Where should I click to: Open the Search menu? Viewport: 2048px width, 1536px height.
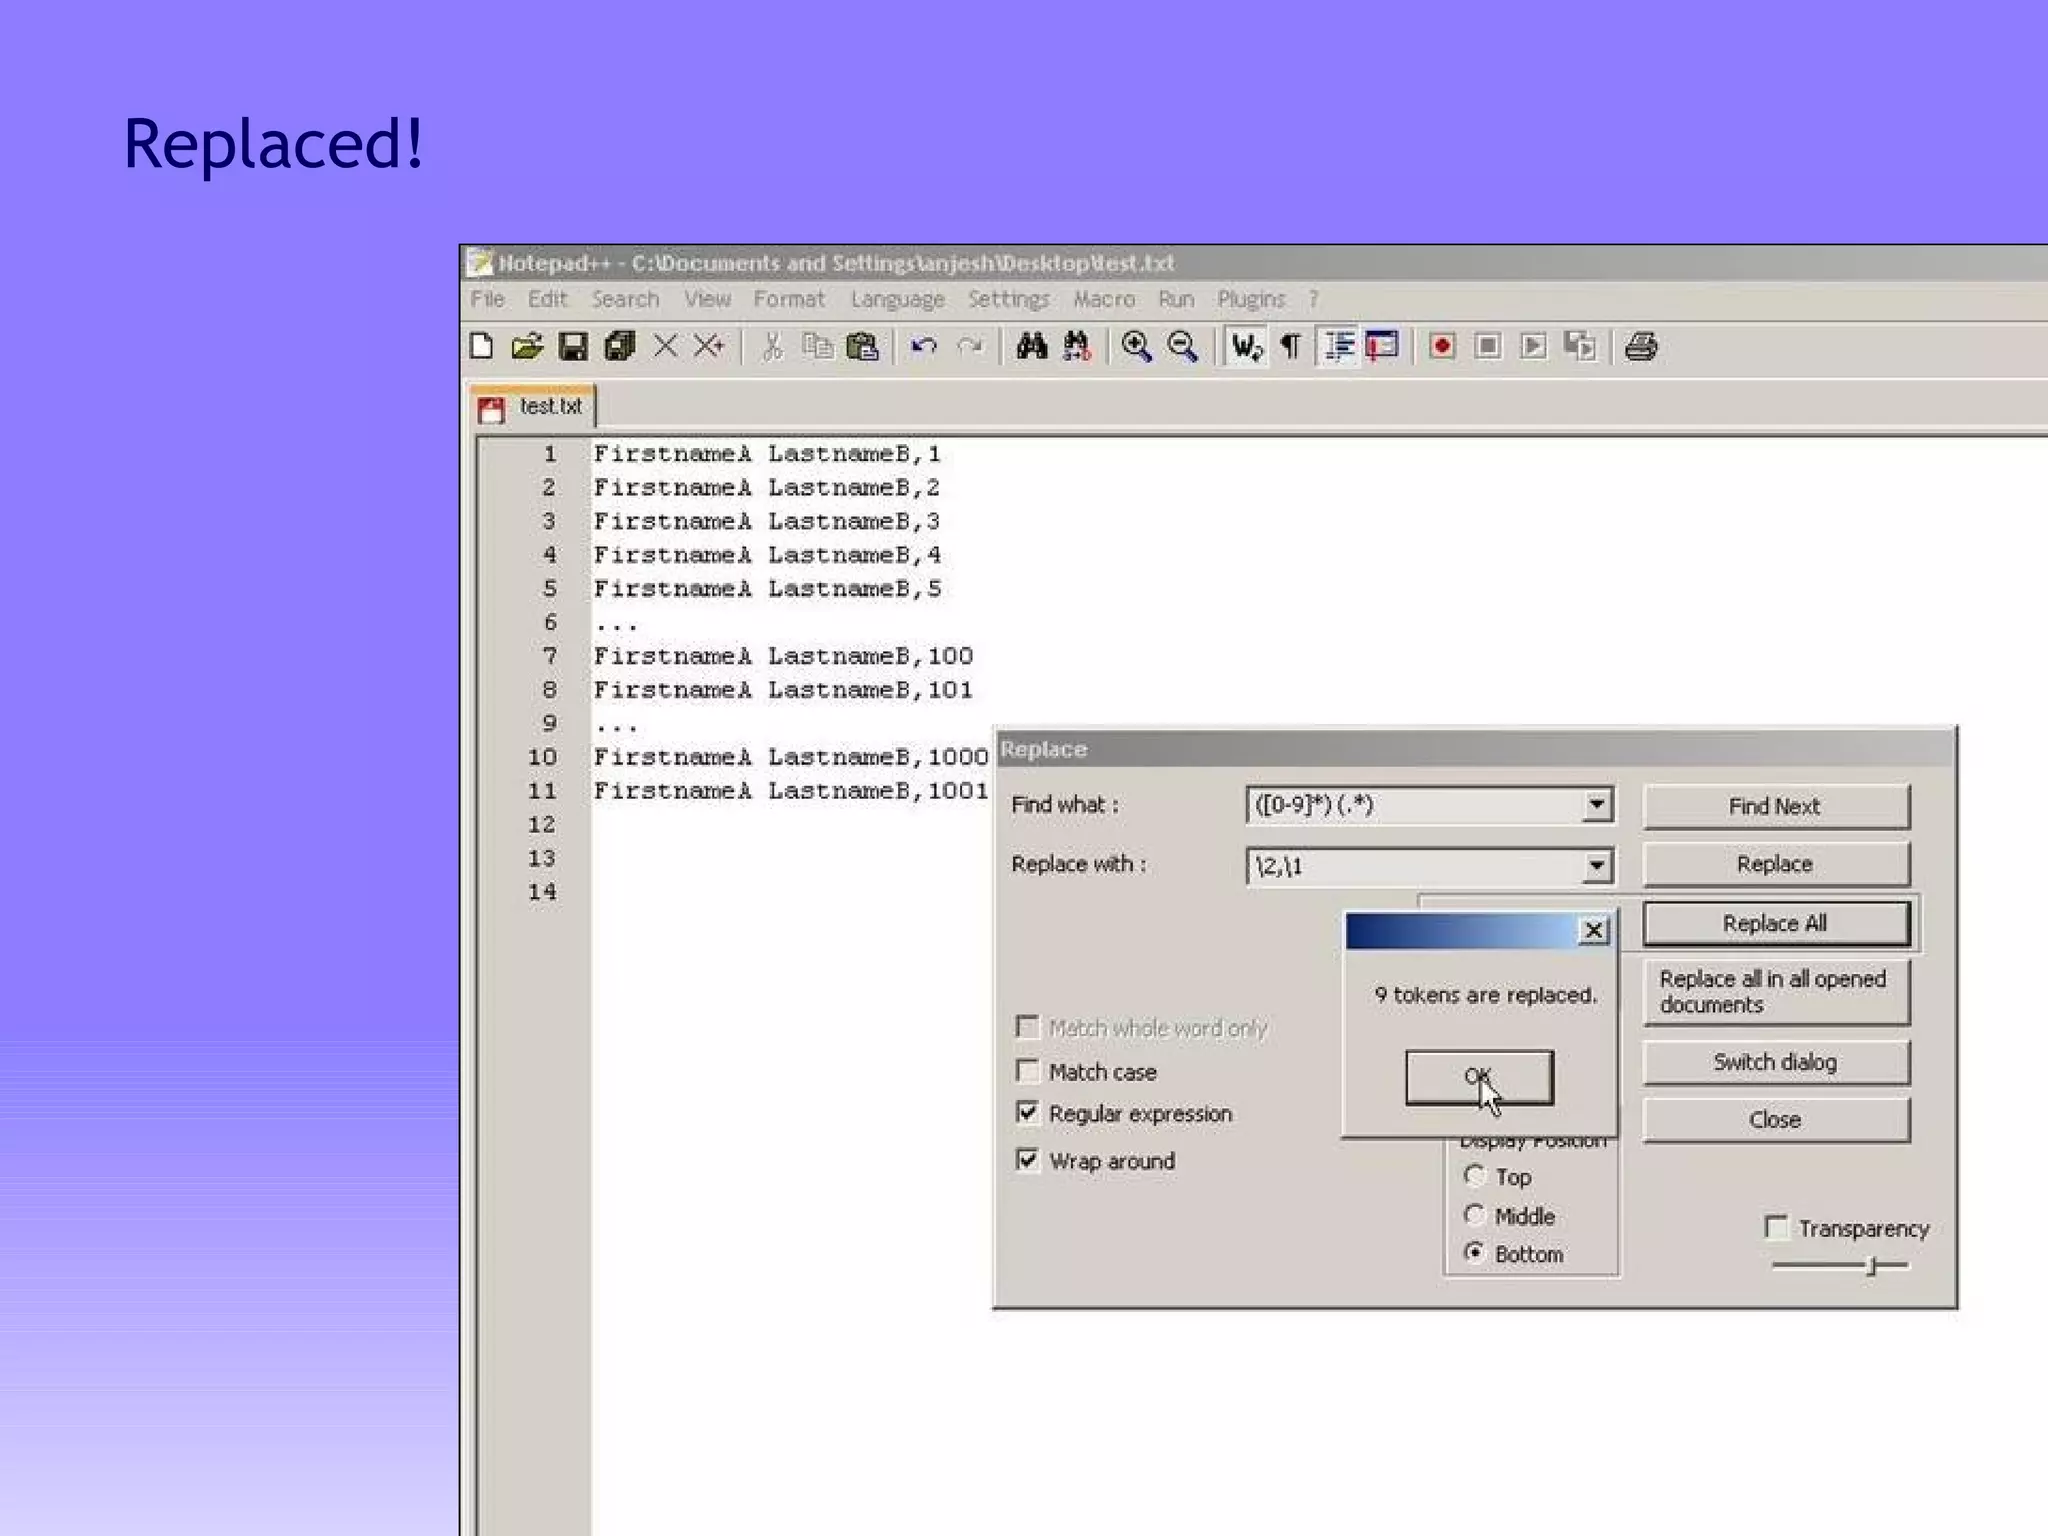[625, 299]
